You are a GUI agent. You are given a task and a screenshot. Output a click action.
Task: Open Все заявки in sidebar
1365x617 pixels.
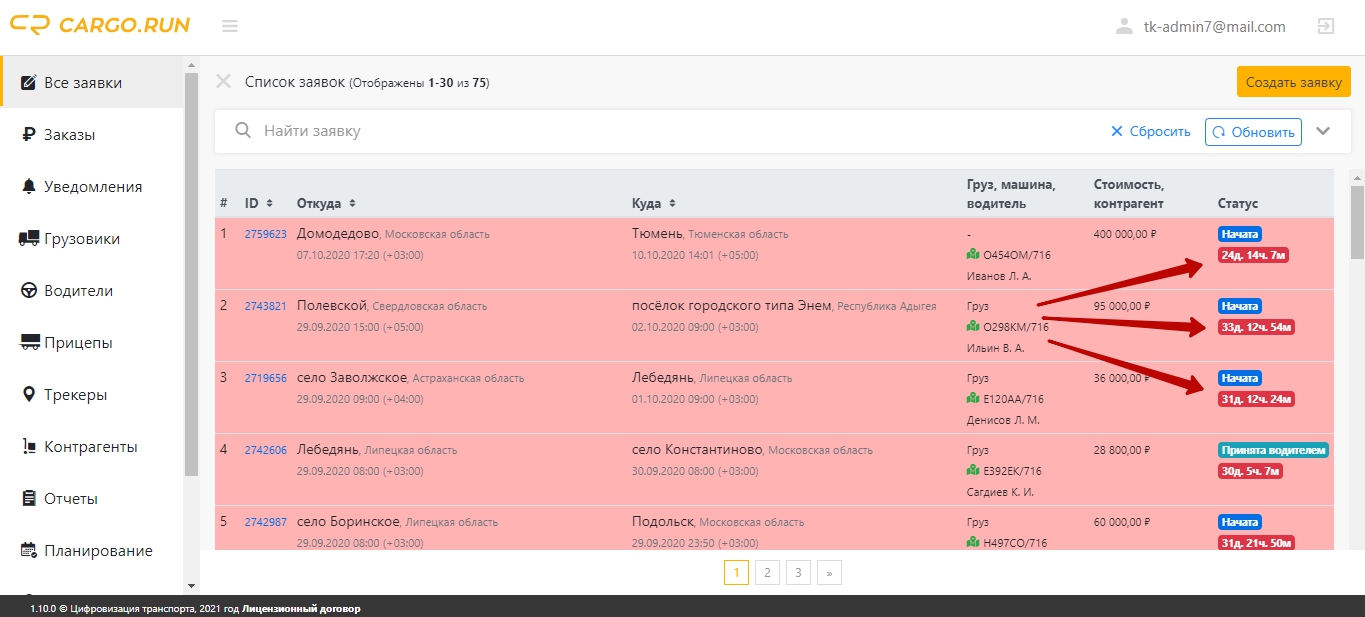[92, 82]
